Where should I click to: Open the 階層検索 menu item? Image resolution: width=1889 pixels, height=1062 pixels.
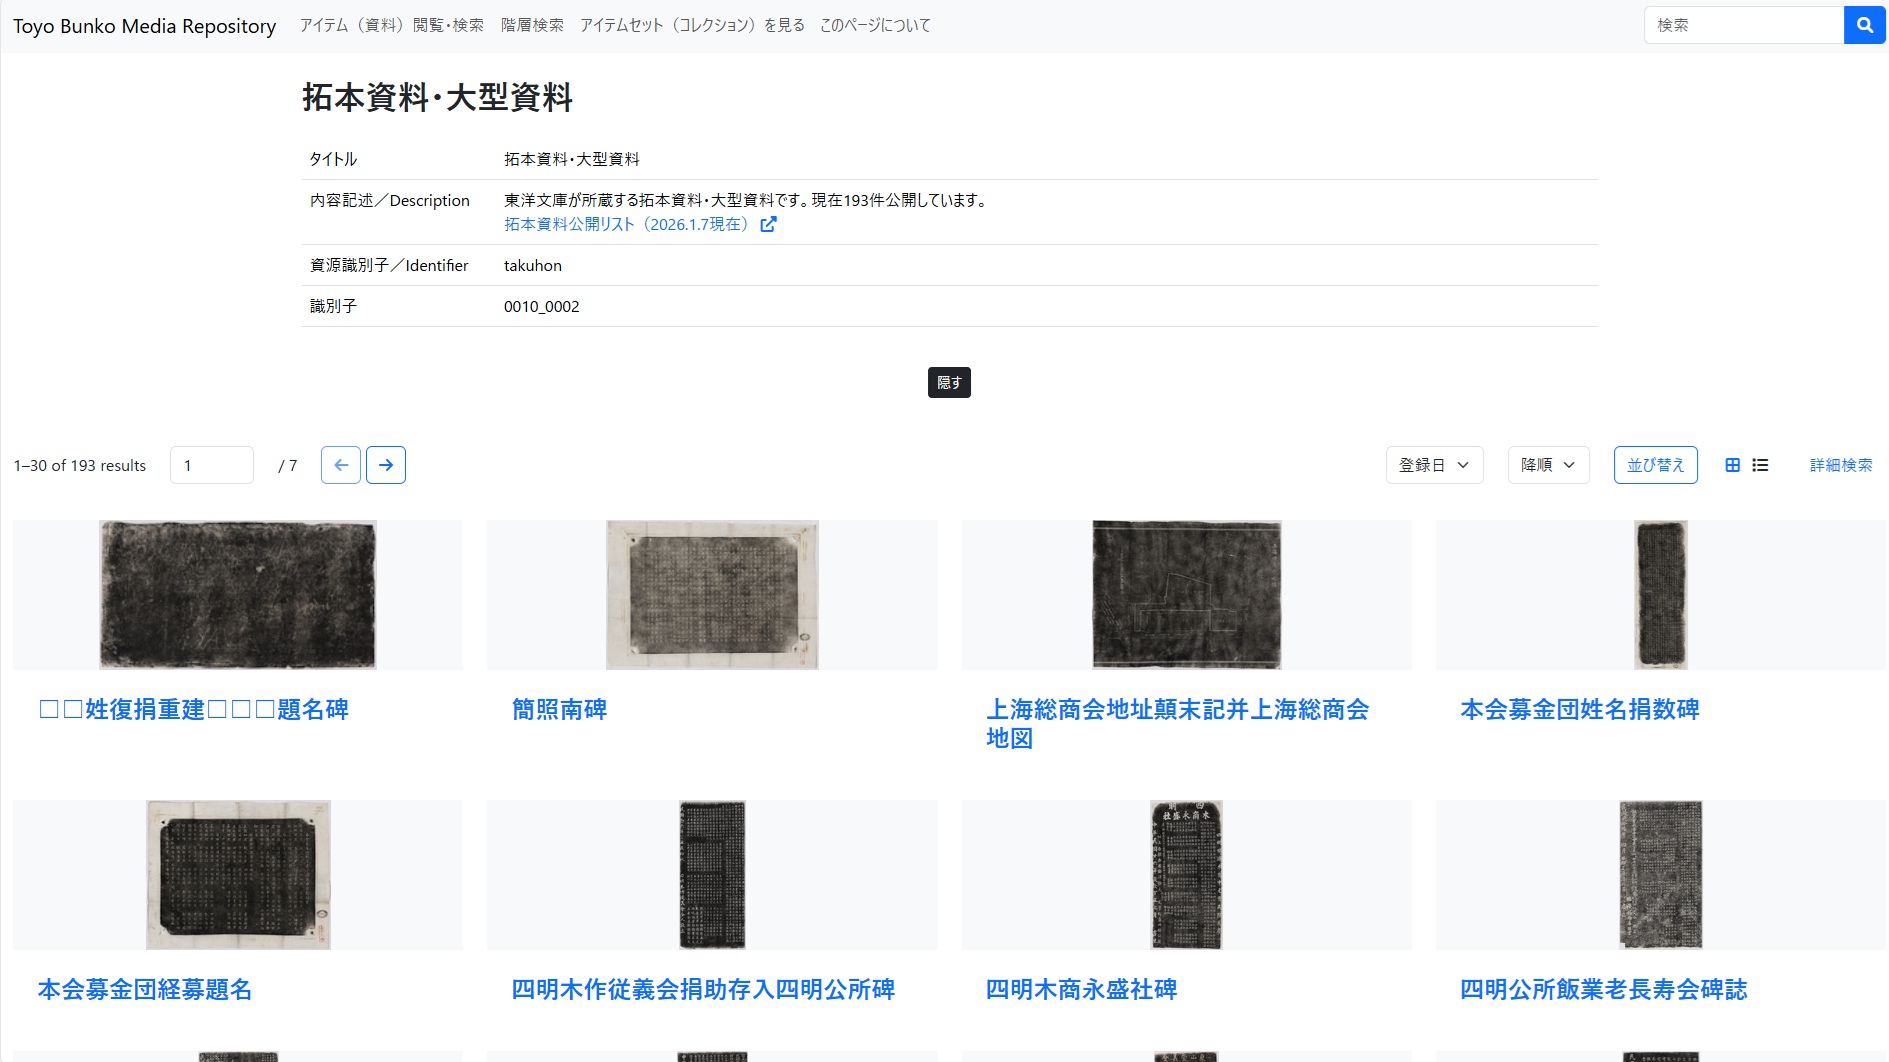(532, 25)
